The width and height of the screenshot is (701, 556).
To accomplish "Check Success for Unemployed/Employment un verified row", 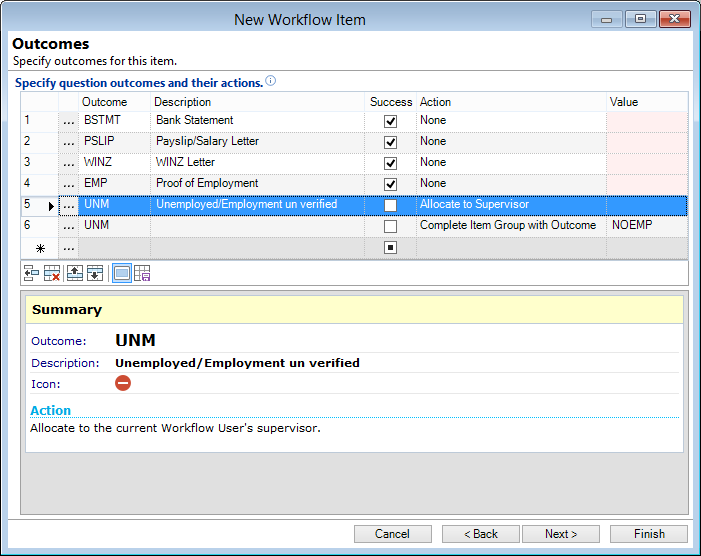I will (x=390, y=205).
